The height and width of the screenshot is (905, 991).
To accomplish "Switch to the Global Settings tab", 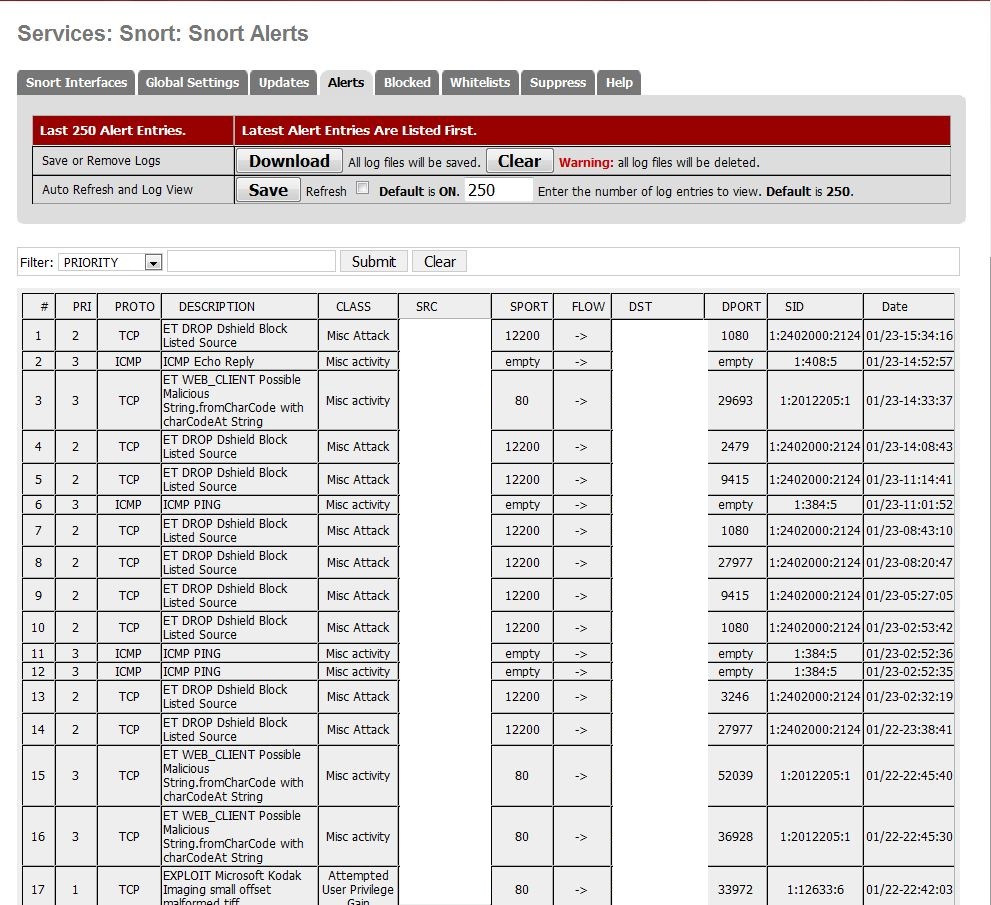I will (192, 83).
